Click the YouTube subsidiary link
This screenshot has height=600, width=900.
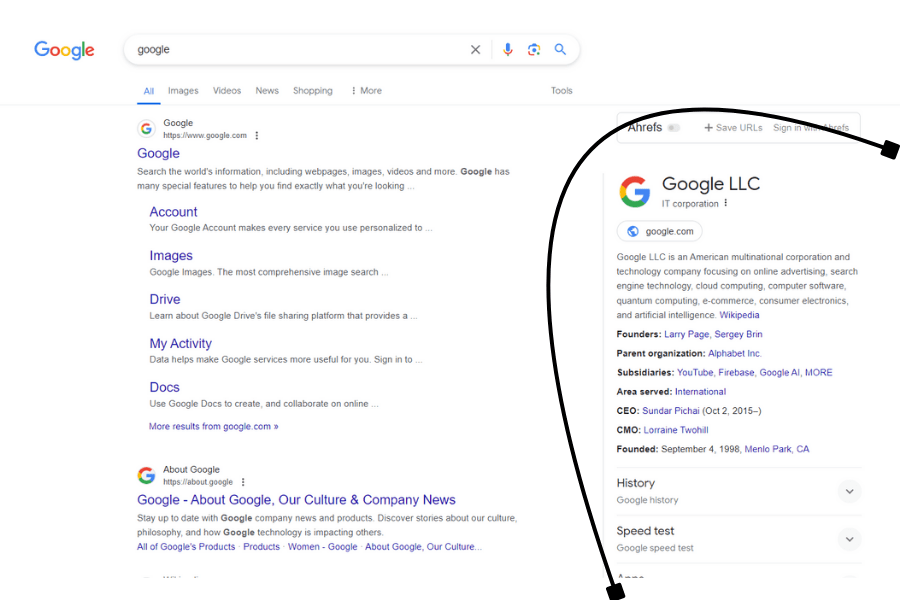[x=695, y=373]
